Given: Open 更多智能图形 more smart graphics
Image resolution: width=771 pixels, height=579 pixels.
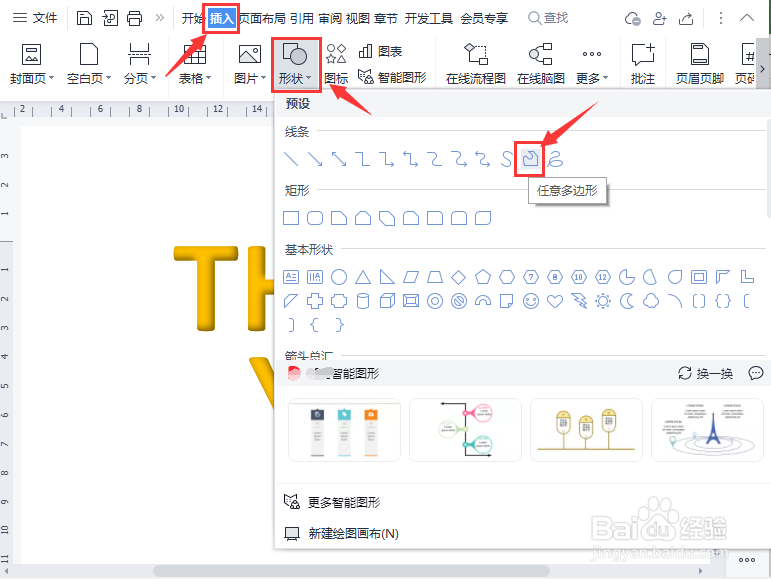Looking at the screenshot, I should [332, 502].
